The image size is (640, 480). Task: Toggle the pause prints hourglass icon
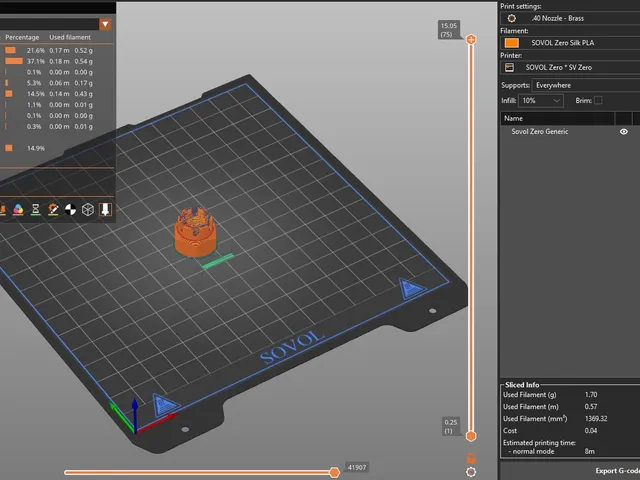36,209
